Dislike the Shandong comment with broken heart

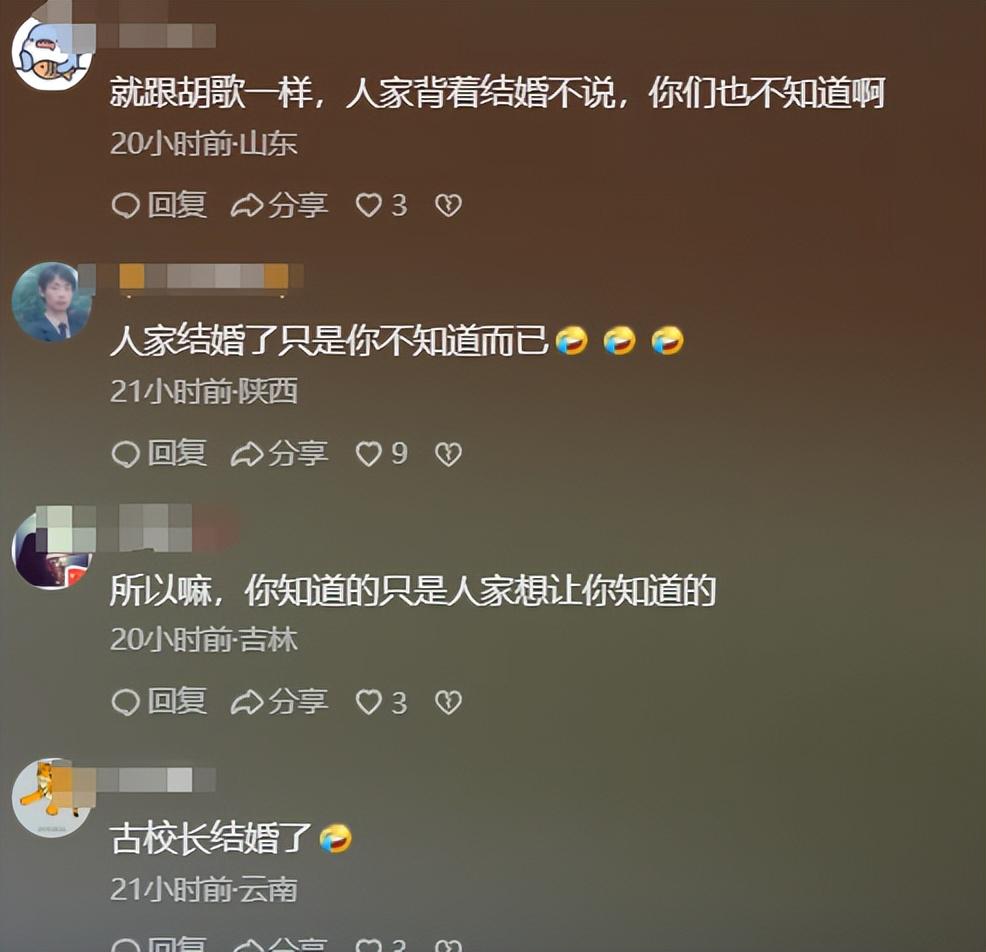448,205
